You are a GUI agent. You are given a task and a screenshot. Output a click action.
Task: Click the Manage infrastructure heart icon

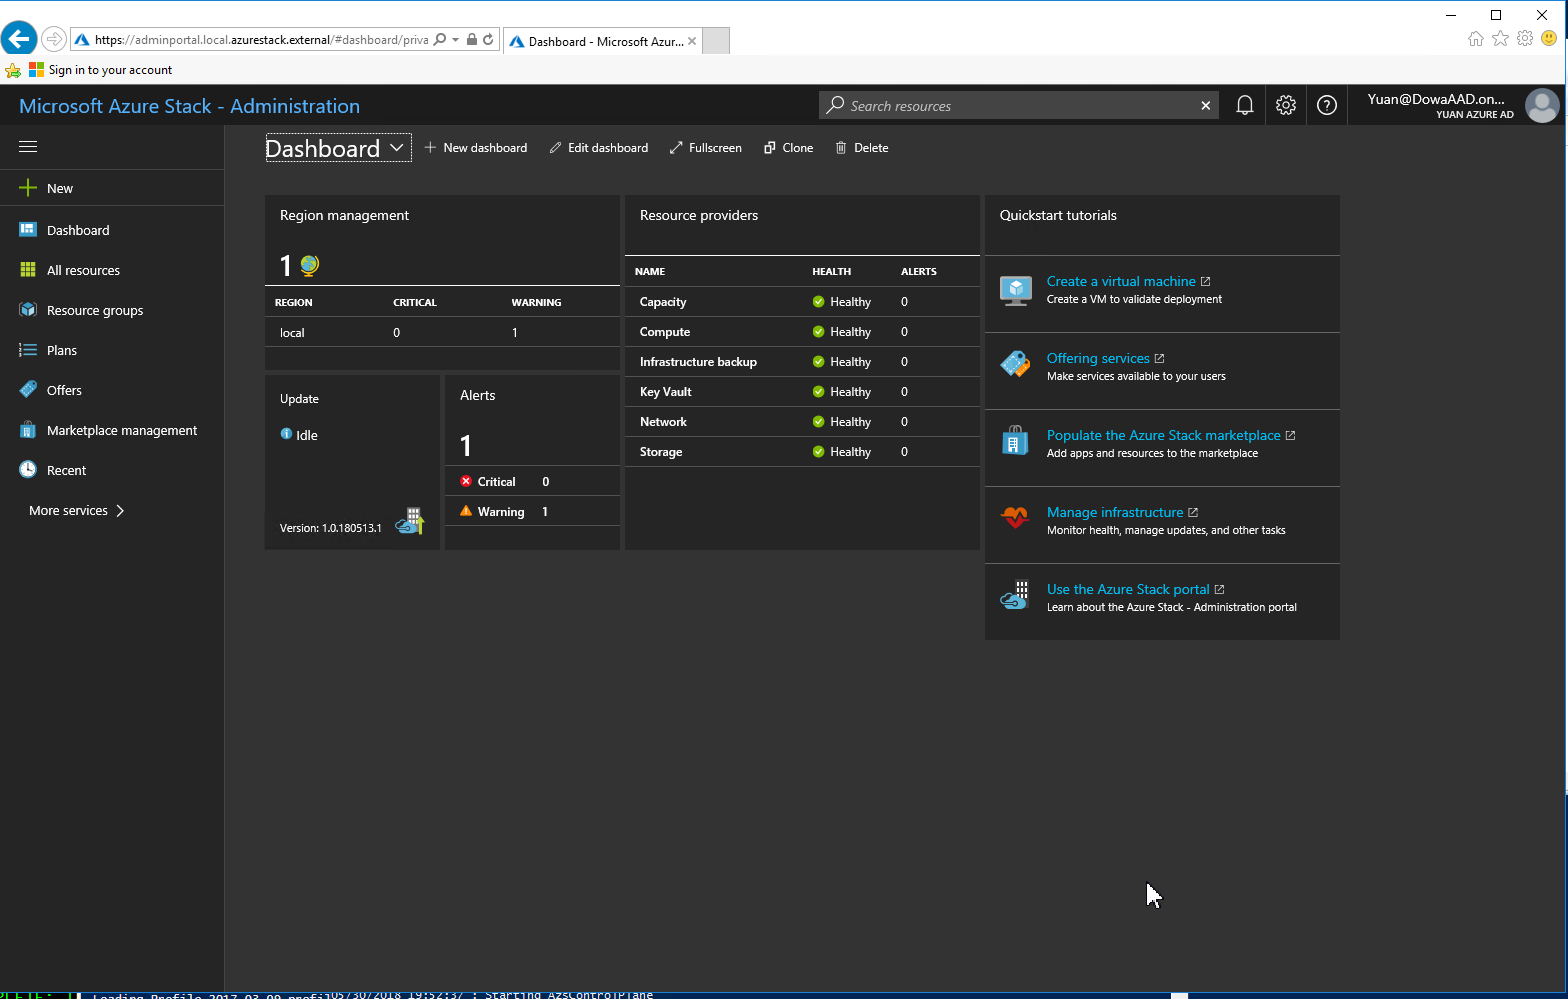(1016, 517)
